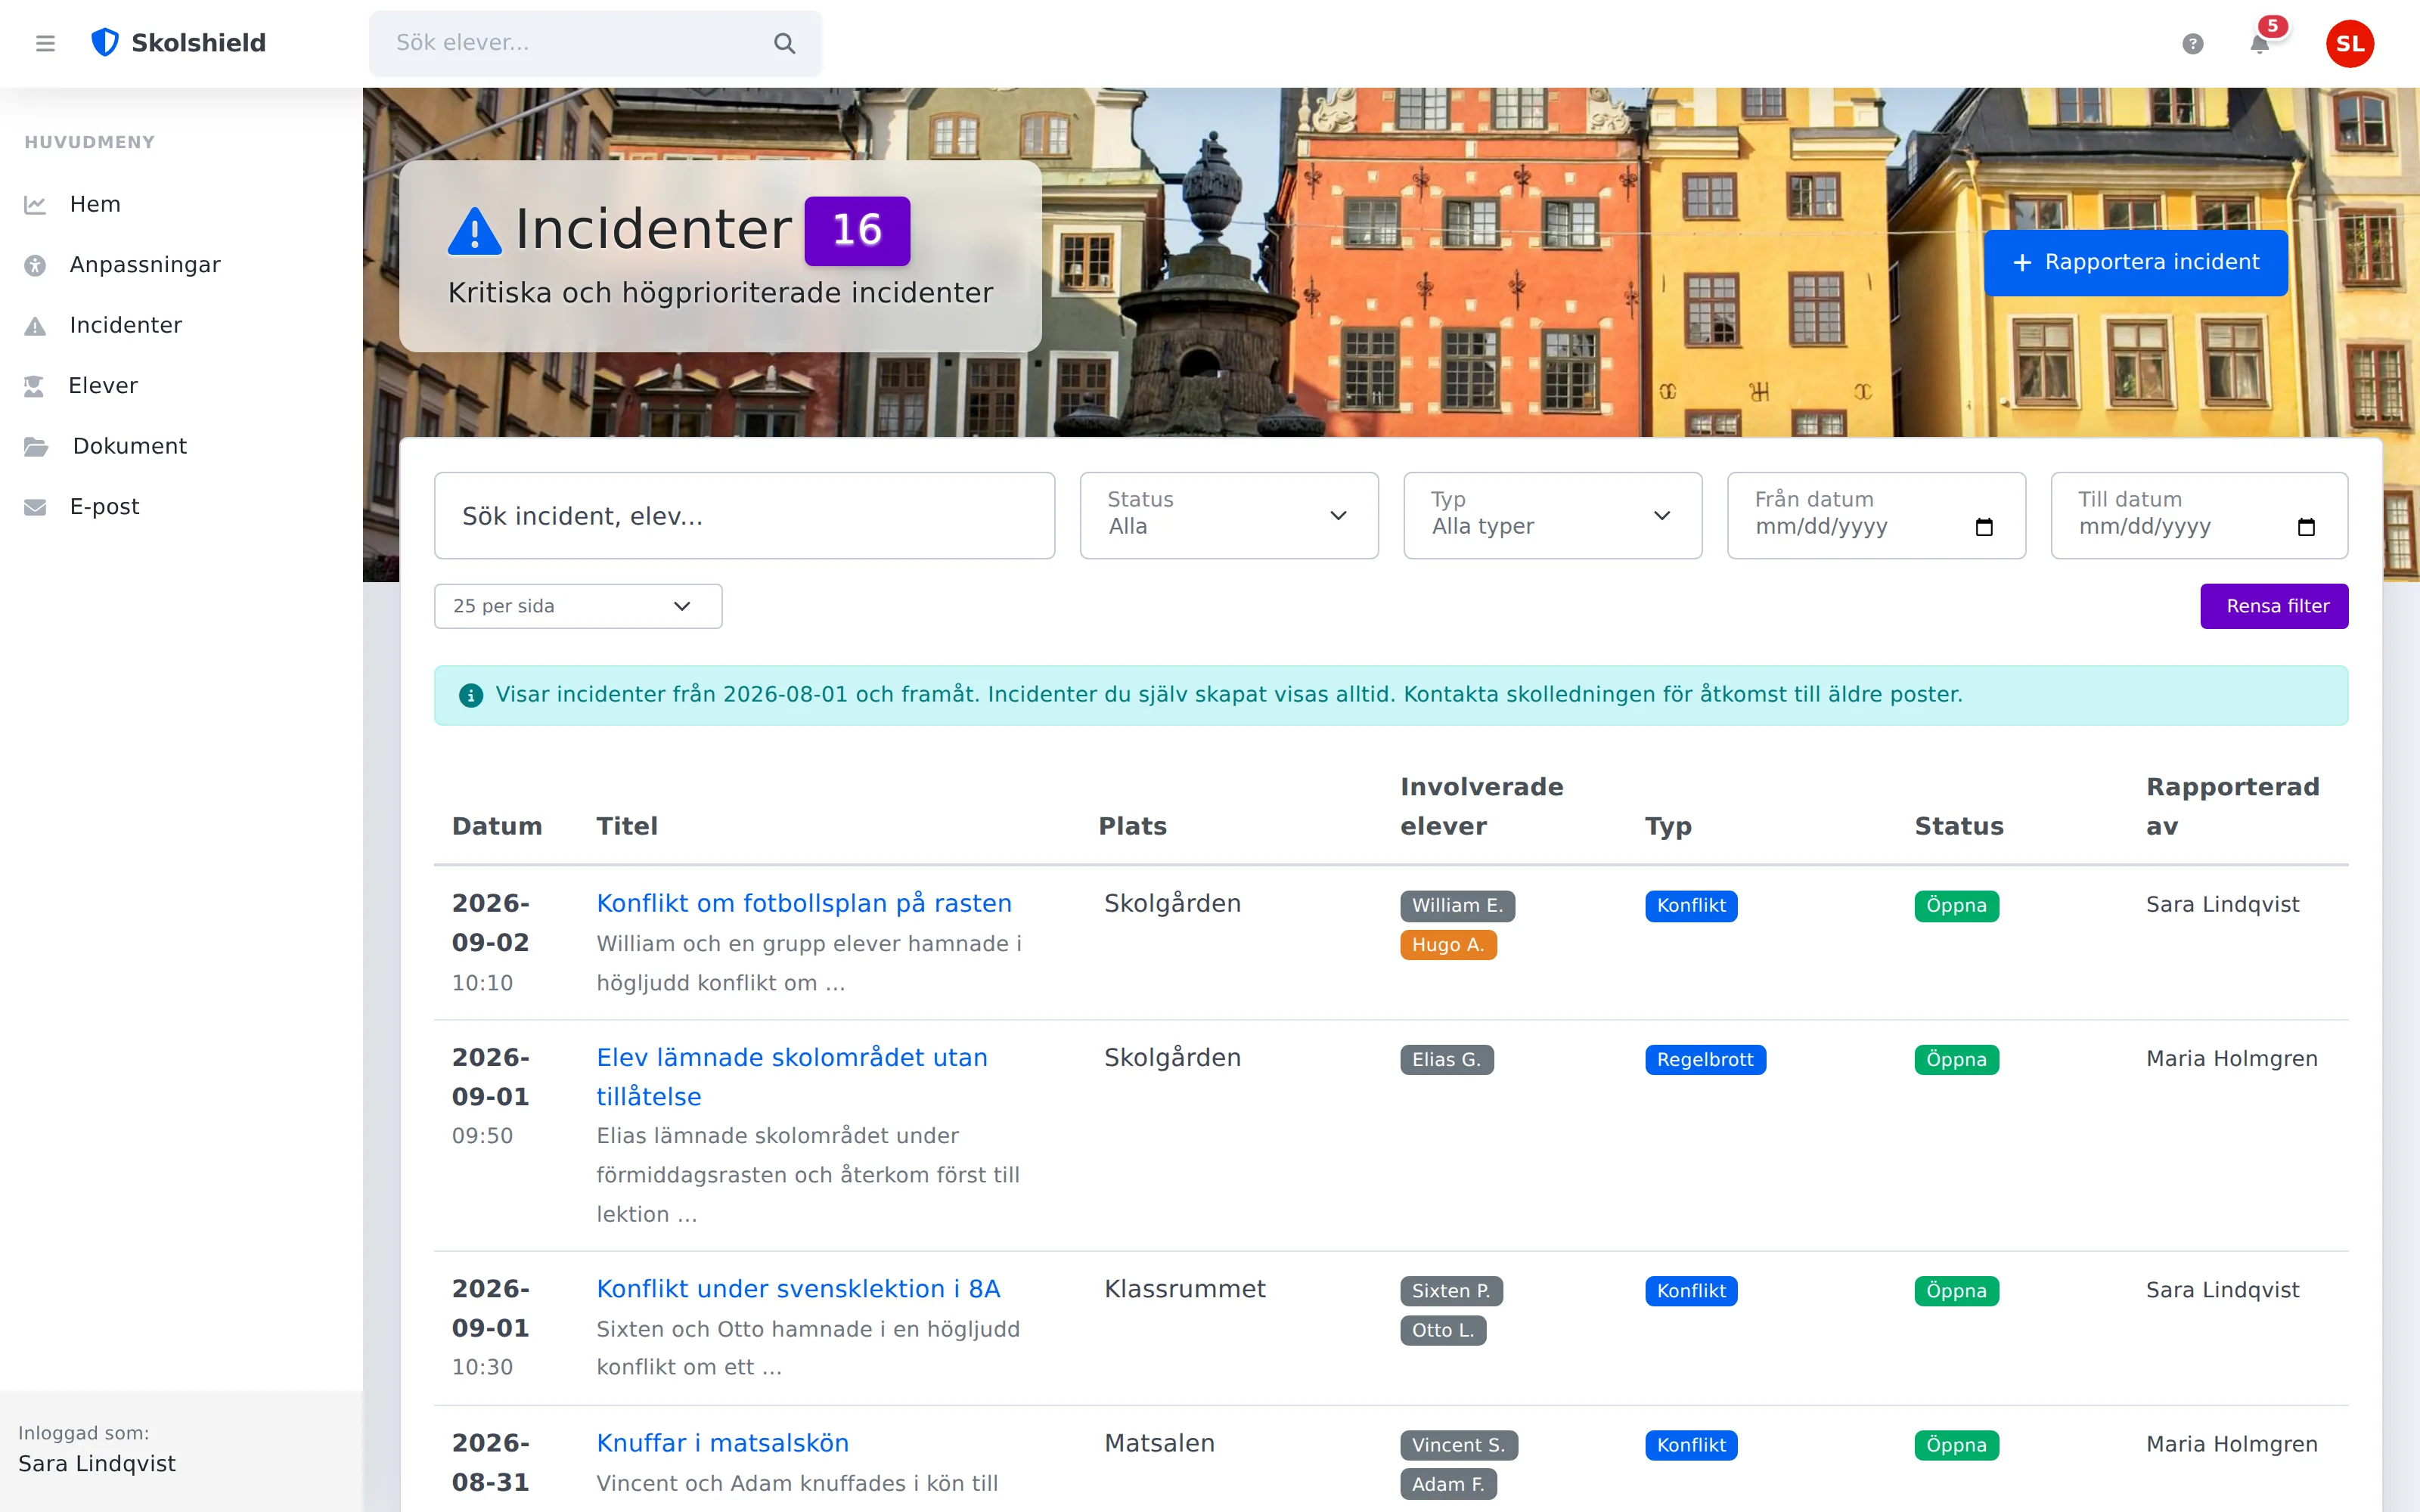Focus the Sök incident, elev field

pyautogui.click(x=745, y=515)
